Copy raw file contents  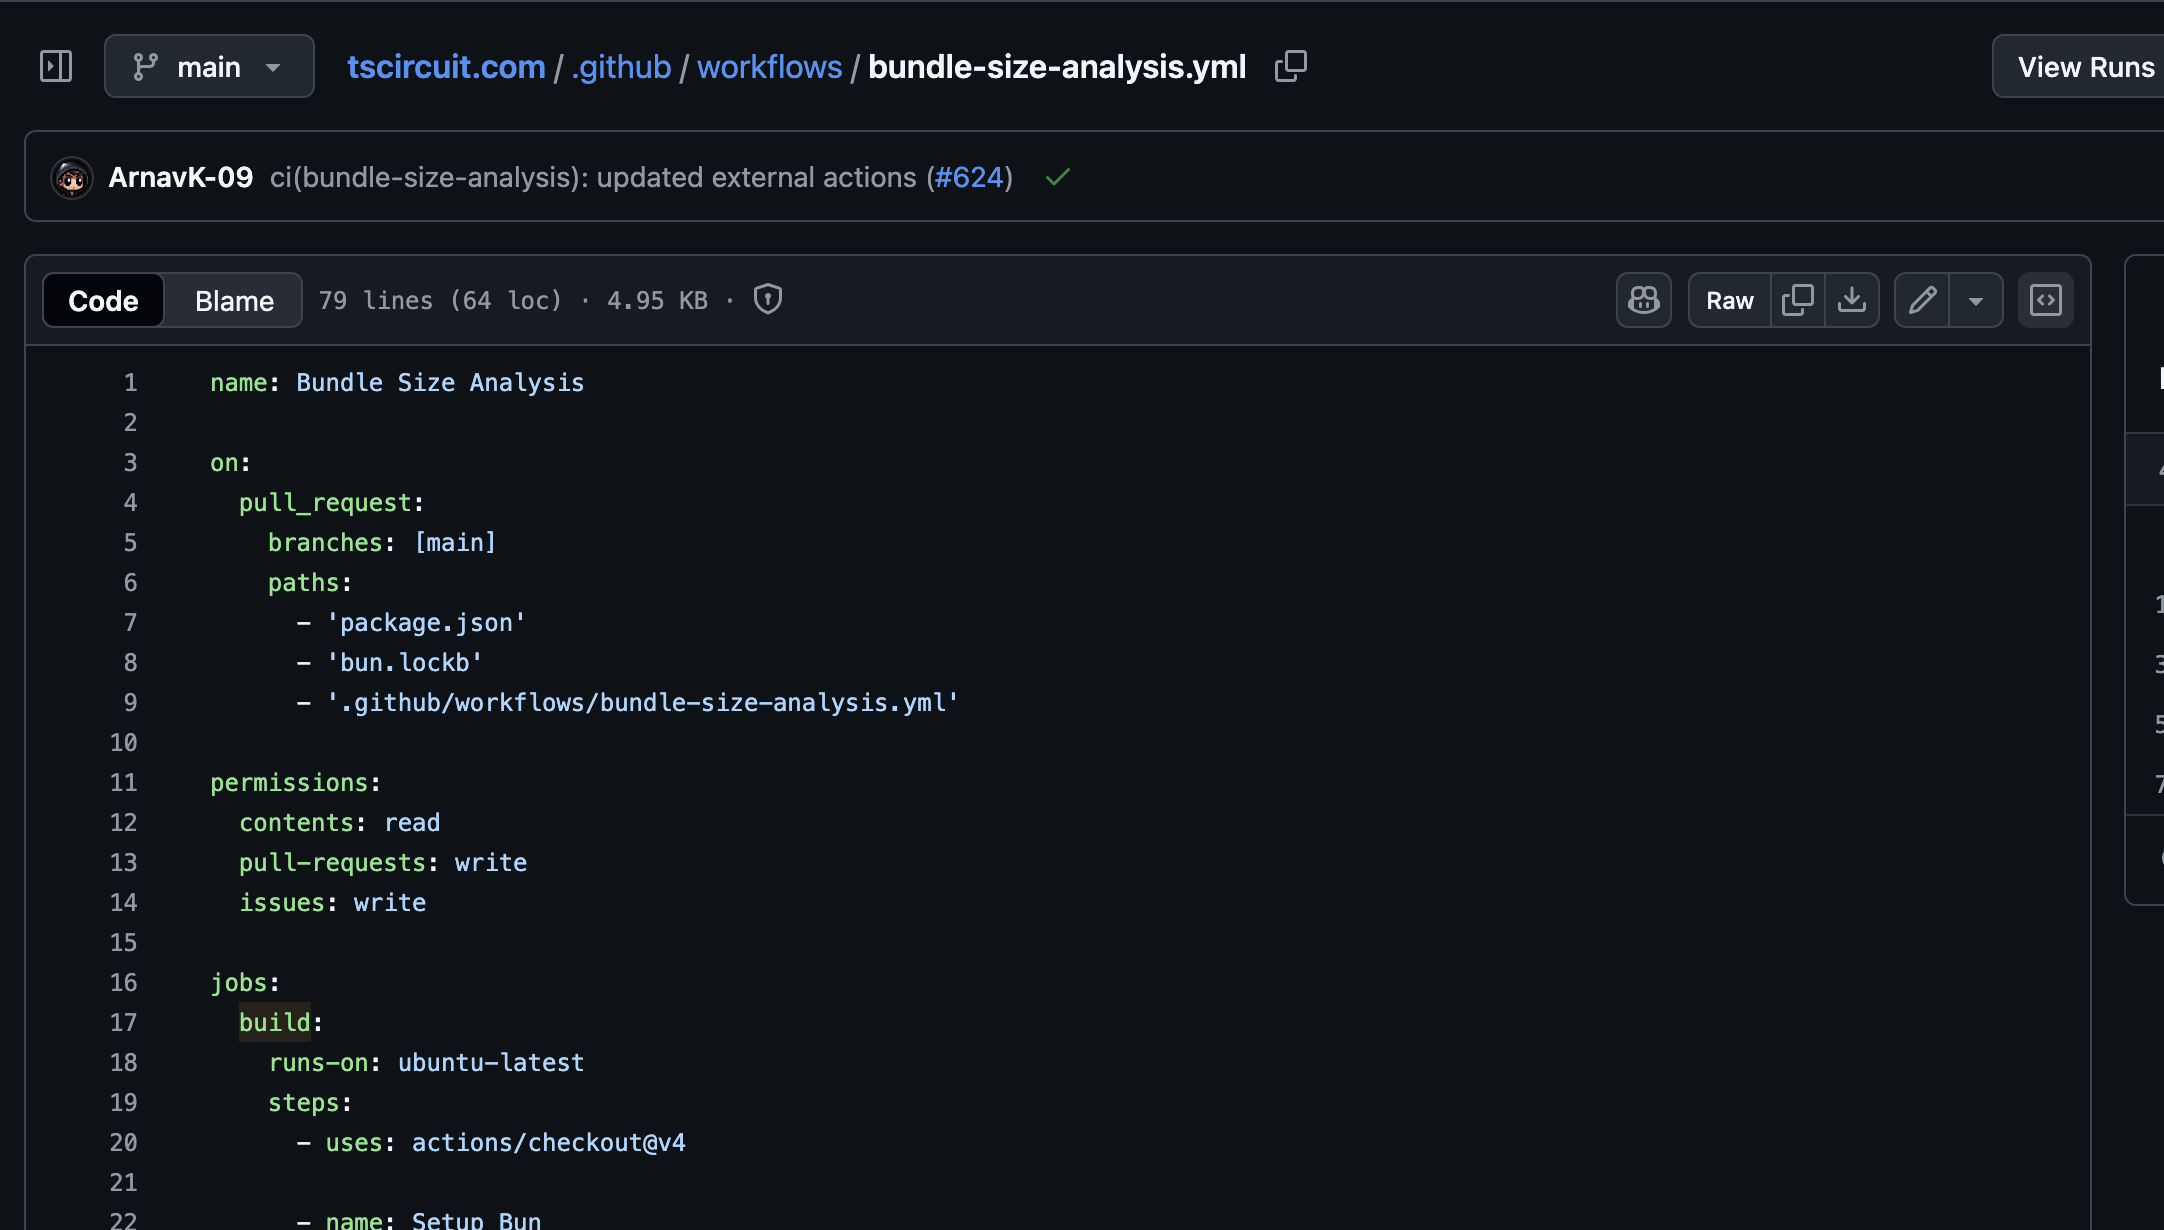click(x=1797, y=300)
